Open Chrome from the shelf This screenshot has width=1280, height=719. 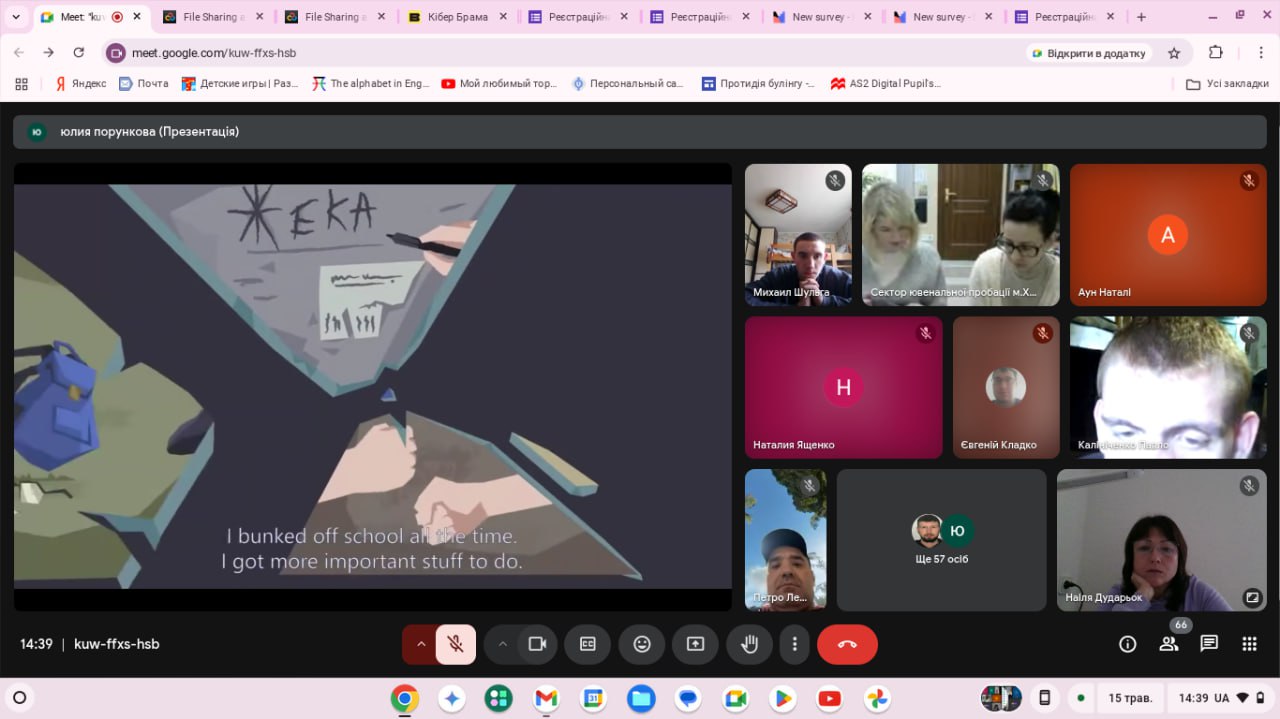tap(405, 698)
